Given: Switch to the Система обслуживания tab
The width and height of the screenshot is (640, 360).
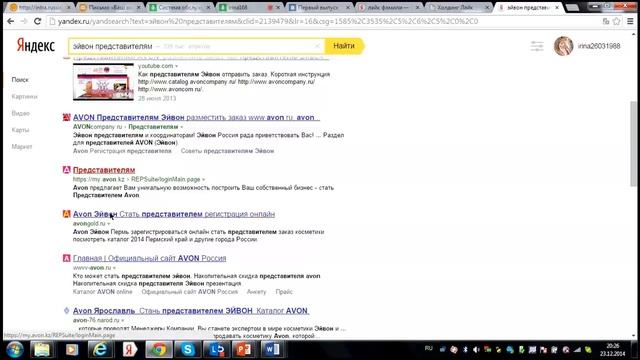Looking at the screenshot, I should [179, 7].
